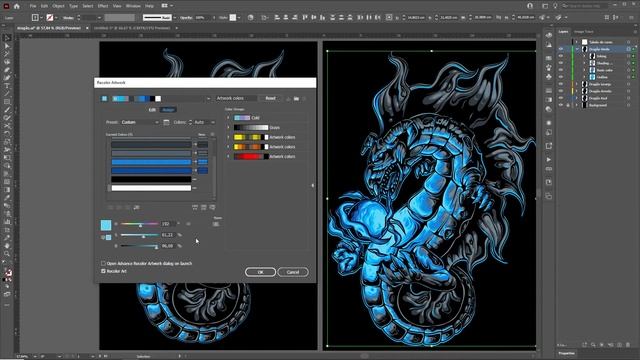The width and height of the screenshot is (640, 360).
Task: Open the Object menu
Action: click(58, 6)
